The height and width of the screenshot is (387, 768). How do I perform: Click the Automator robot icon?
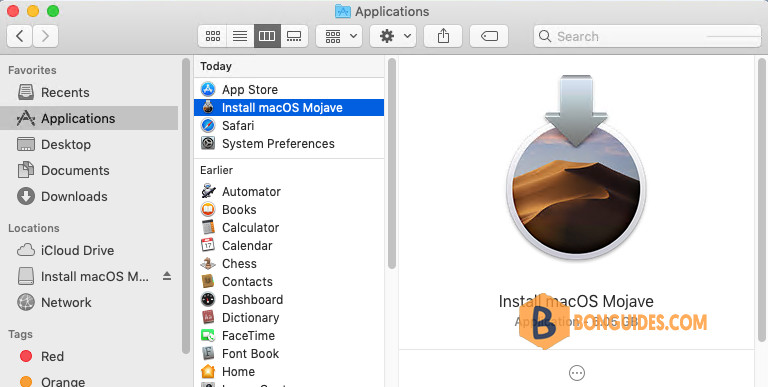[x=208, y=191]
